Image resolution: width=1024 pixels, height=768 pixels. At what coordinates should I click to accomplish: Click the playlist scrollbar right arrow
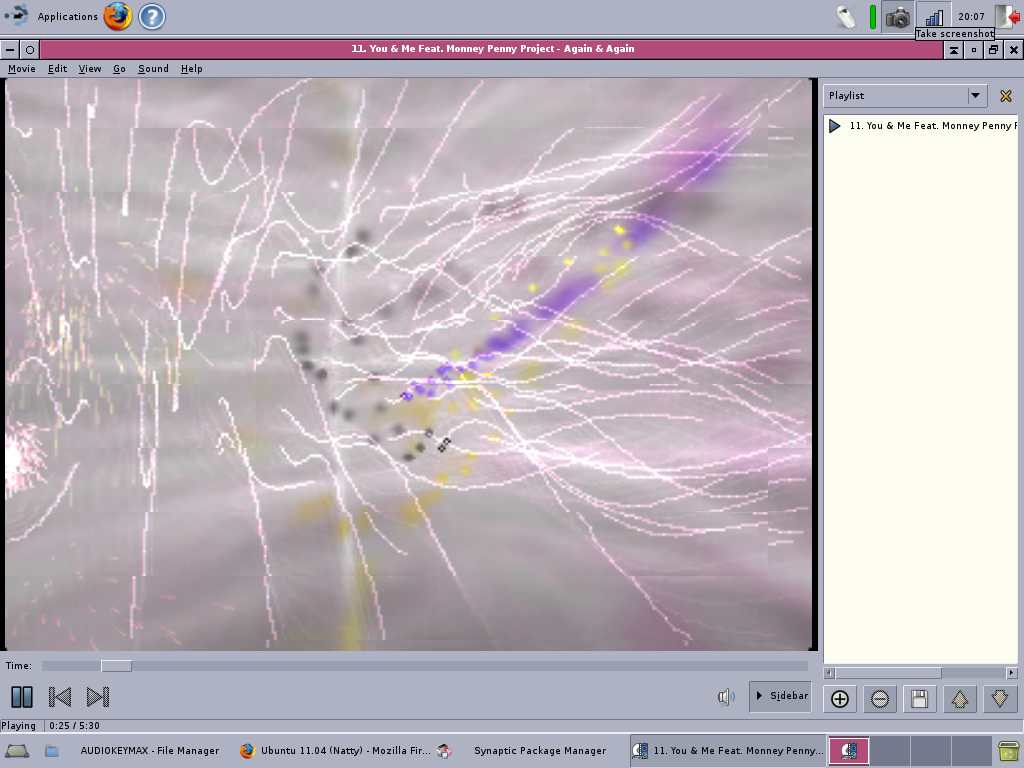point(1012,673)
